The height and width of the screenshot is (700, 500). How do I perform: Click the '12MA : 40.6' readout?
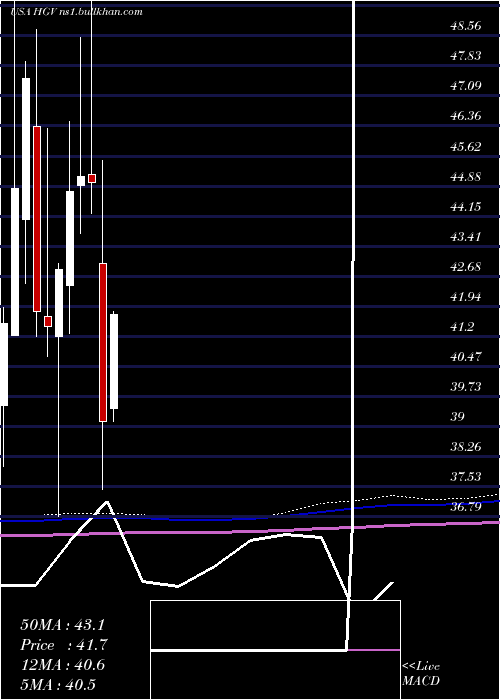pyautogui.click(x=62, y=665)
